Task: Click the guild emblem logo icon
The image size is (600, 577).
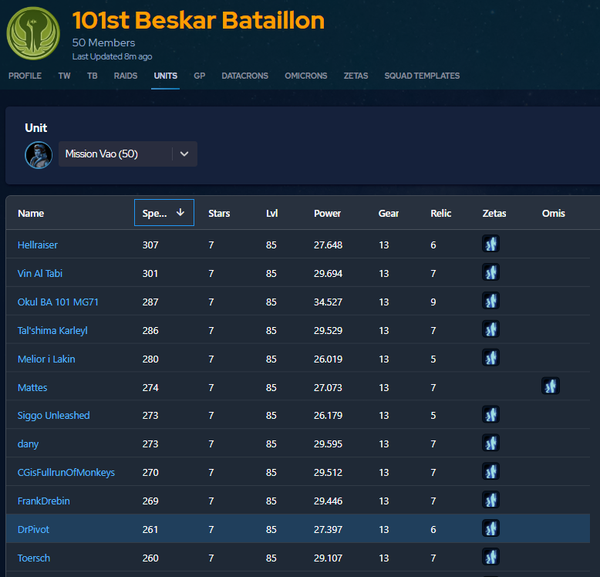Action: click(33, 33)
